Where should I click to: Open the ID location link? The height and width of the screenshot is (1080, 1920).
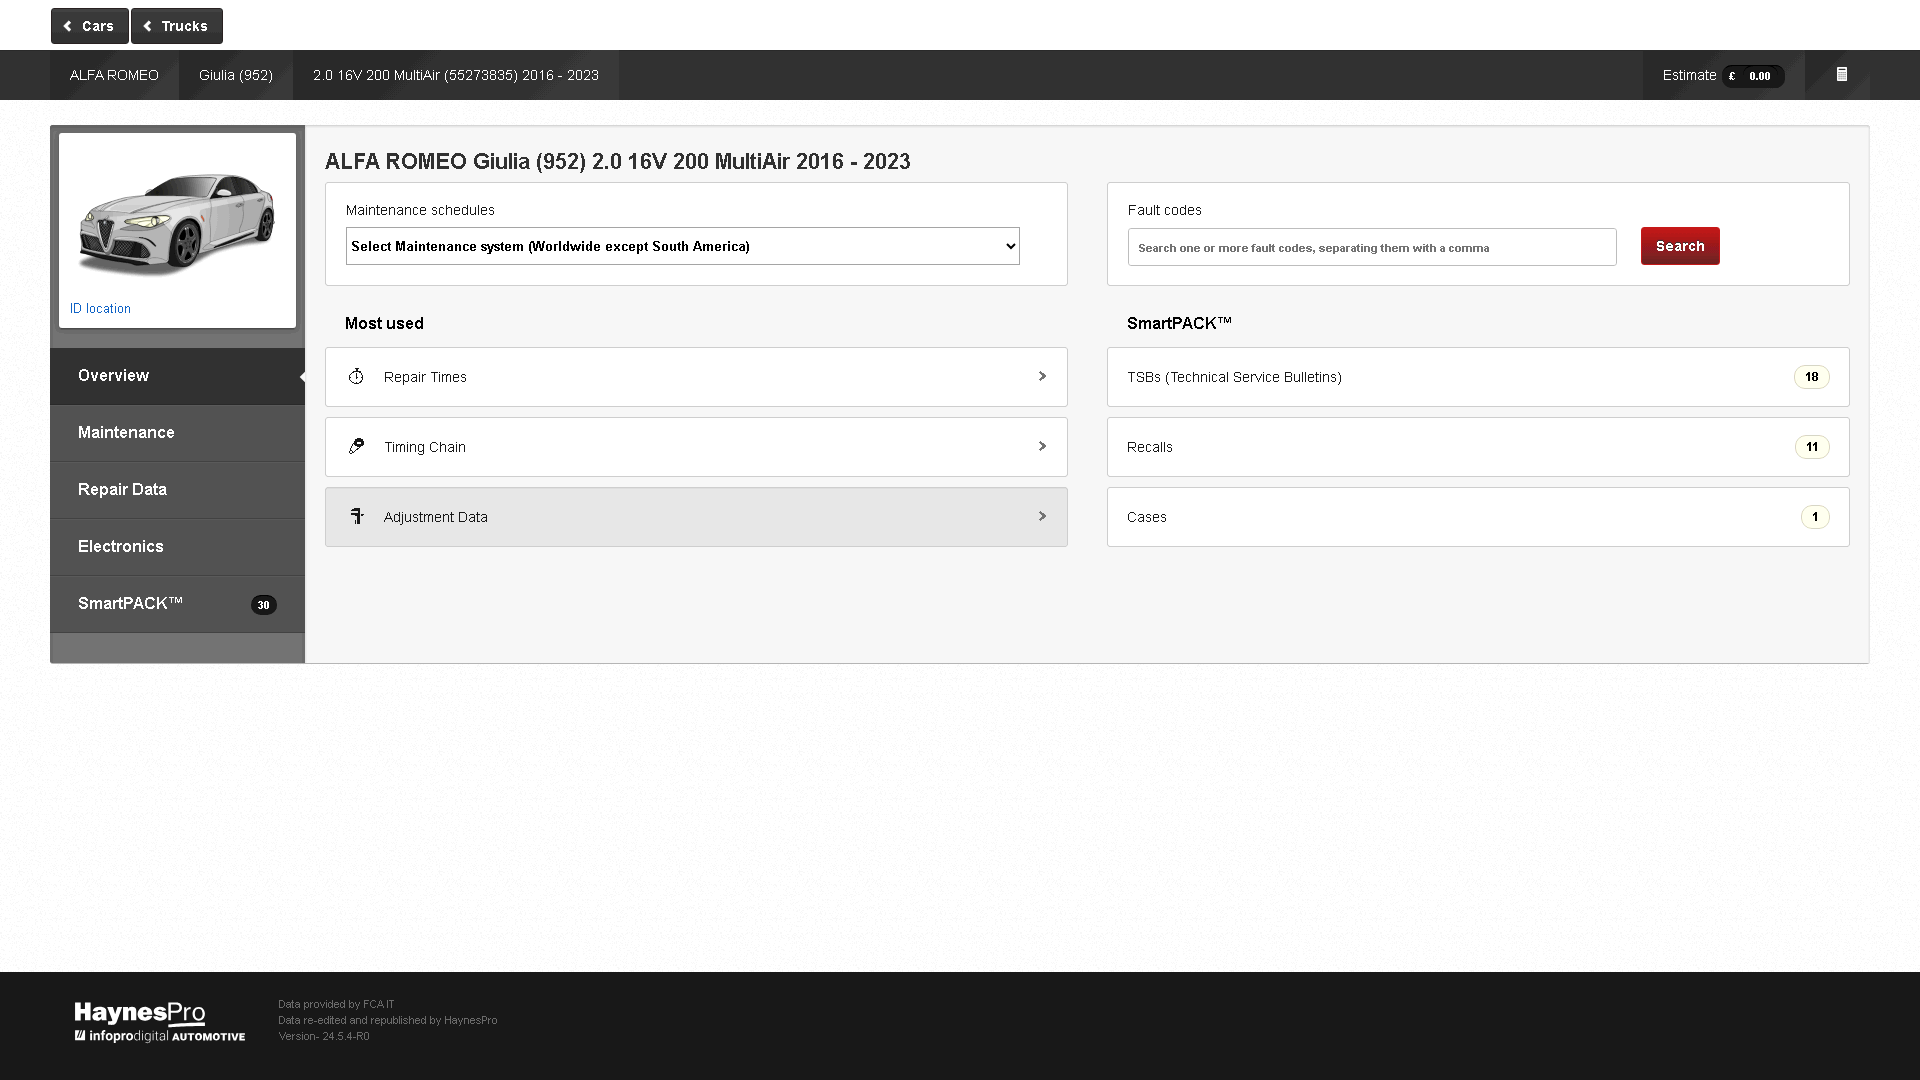[x=100, y=309]
